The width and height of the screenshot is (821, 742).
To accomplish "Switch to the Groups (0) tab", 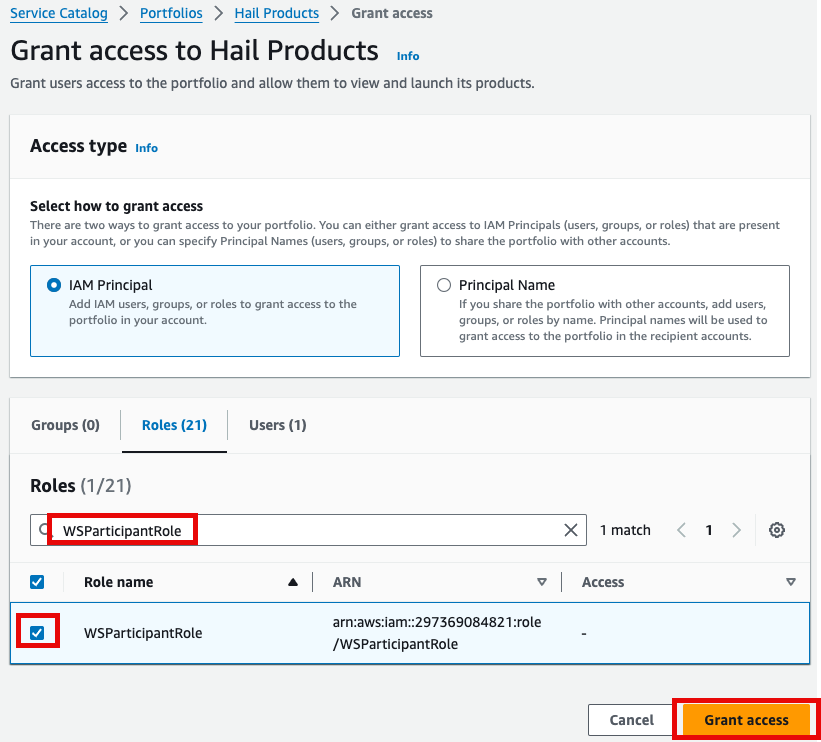I will coord(65,425).
